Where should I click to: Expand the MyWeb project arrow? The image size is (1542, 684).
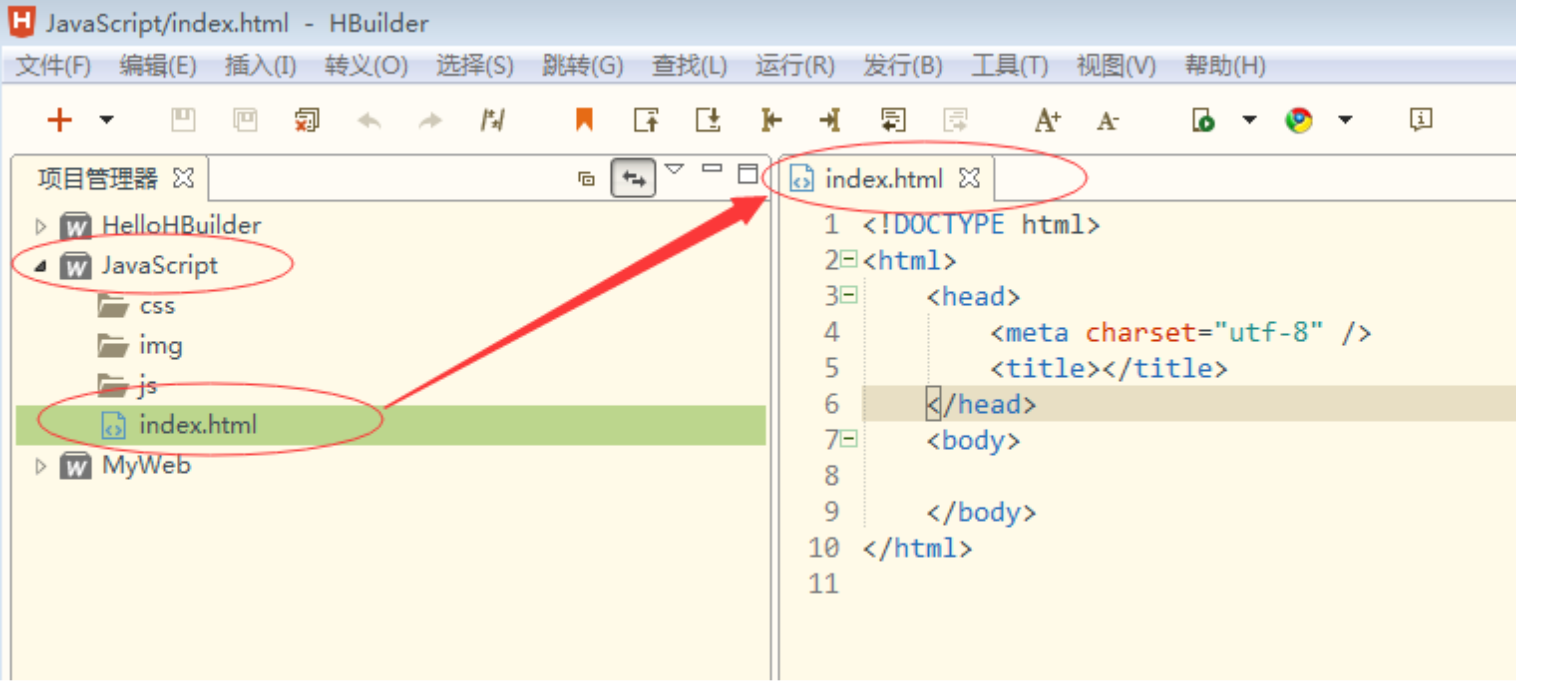pyautogui.click(x=41, y=466)
